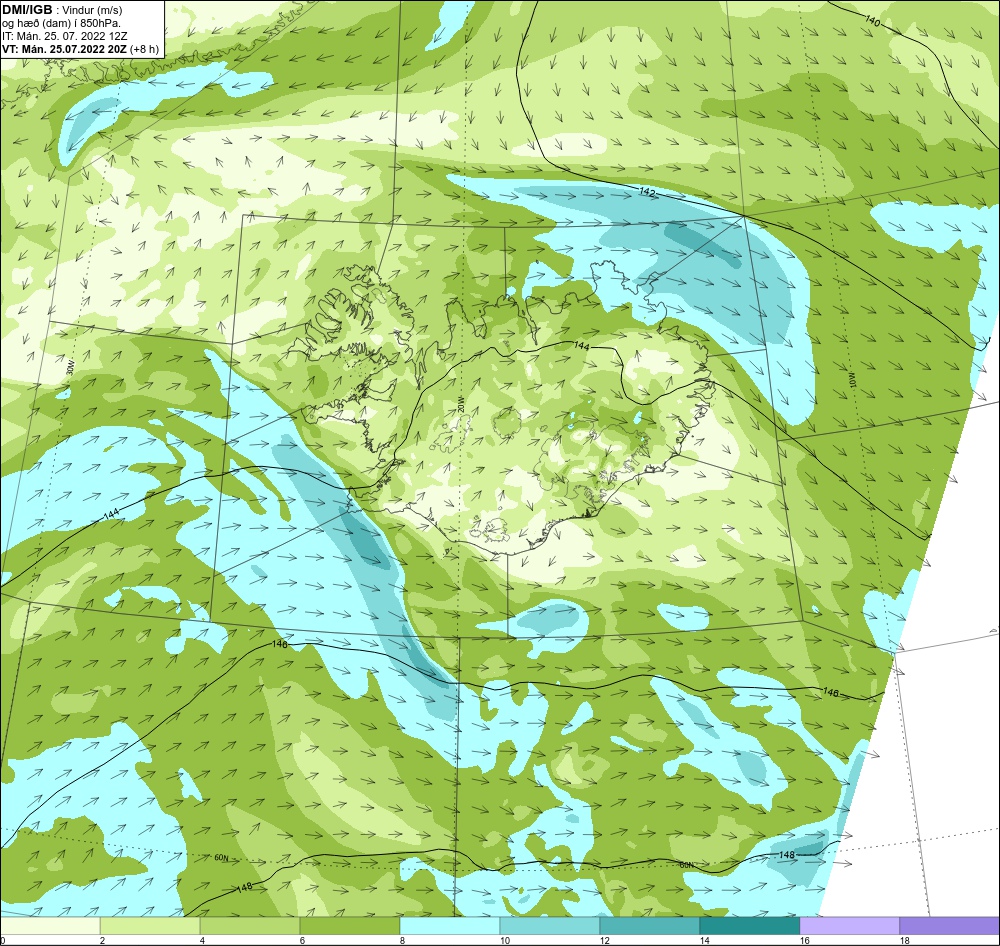Click the '144' contour label over northern Iceland
Image resolution: width=1000 pixels, height=946 pixels.
coord(581,346)
